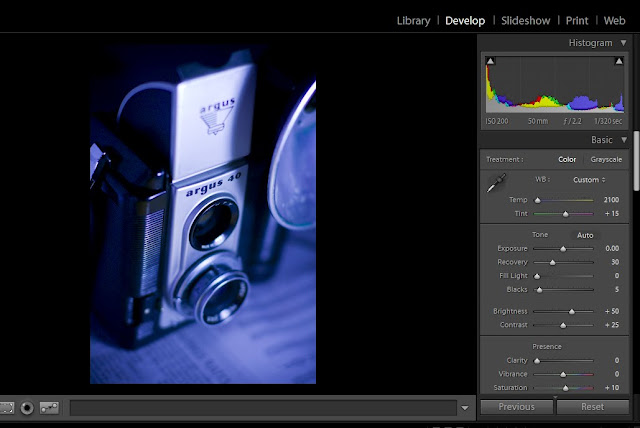Collapse the Histogram panel
Image resolution: width=640 pixels, height=428 pixels.
pos(623,43)
